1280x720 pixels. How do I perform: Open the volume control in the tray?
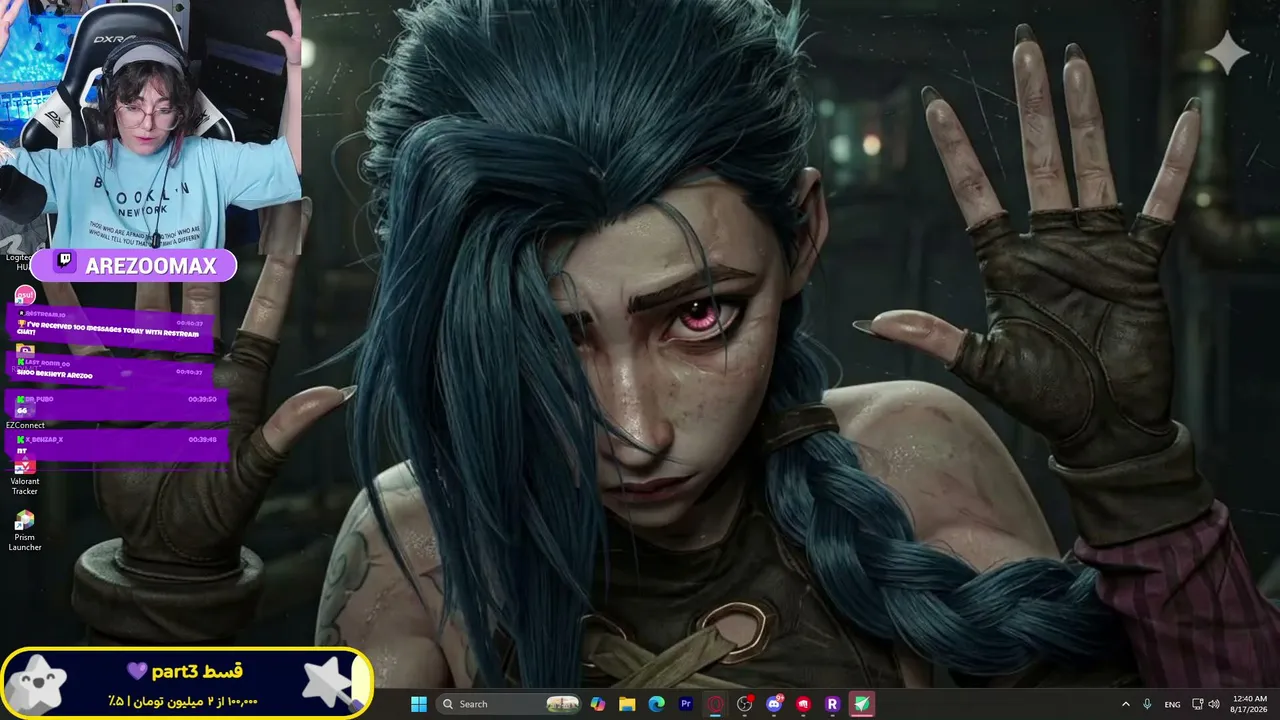[x=1214, y=704]
